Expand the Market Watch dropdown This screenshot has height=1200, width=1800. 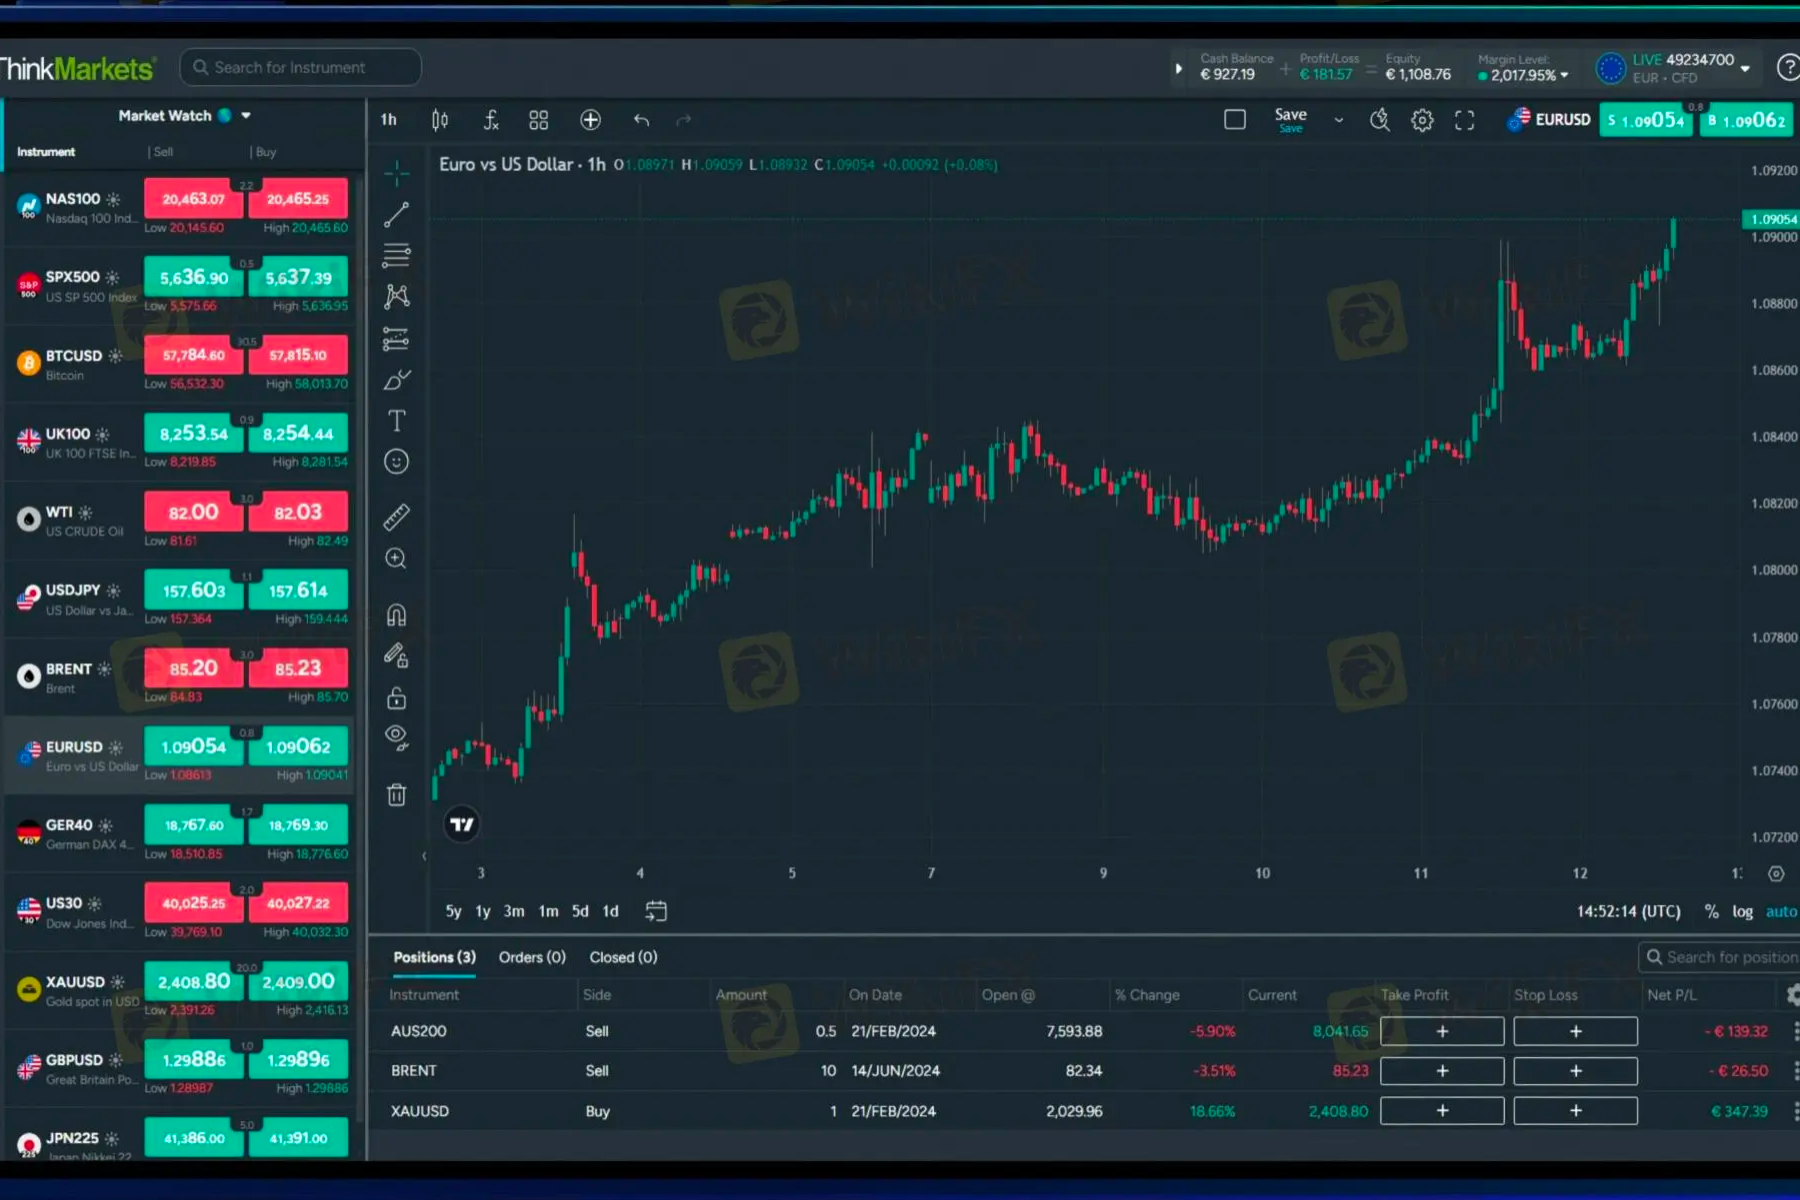246,116
